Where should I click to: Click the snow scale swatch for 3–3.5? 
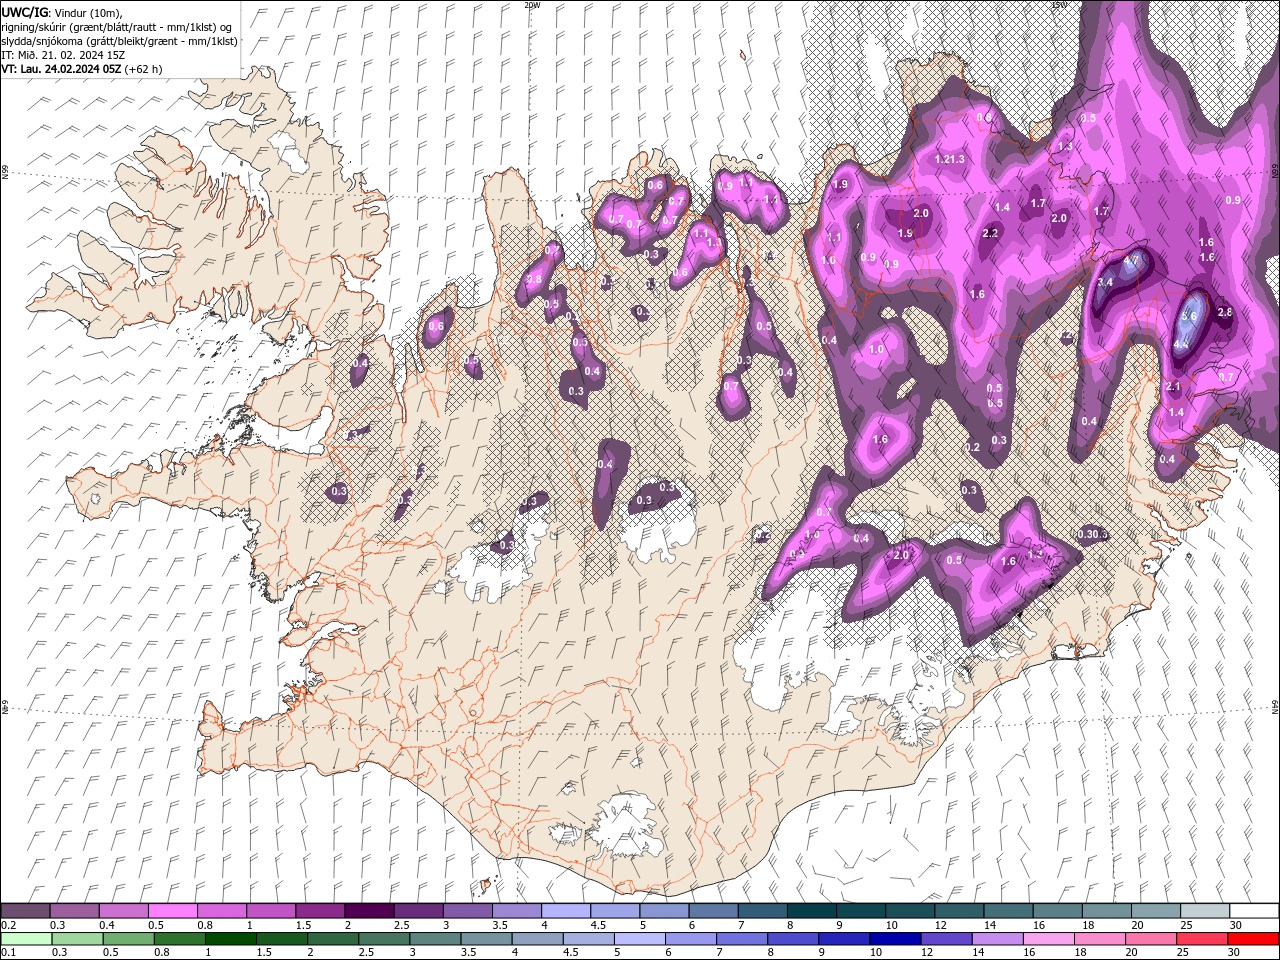click(x=467, y=911)
